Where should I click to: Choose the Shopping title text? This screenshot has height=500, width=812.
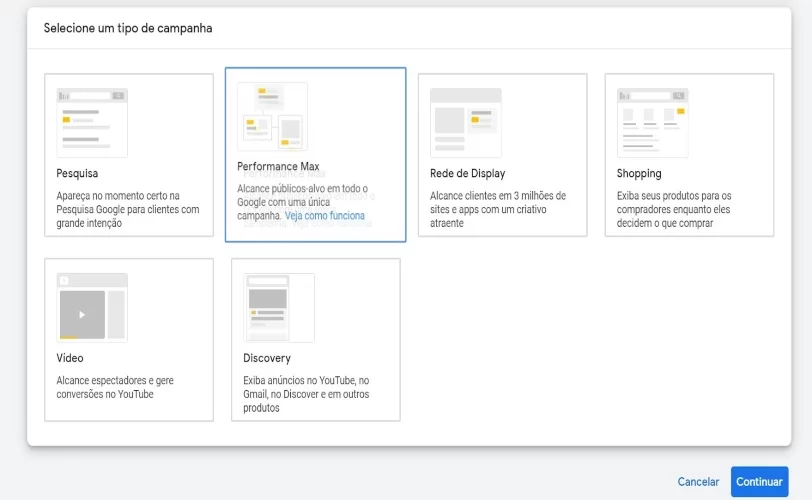[639, 173]
